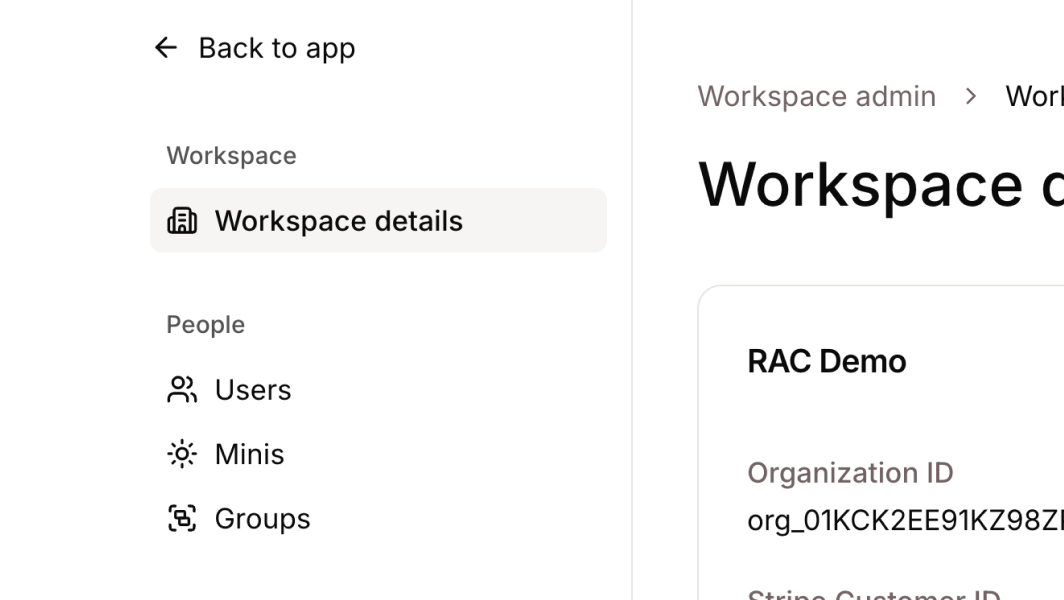Click the Minis sun icon
The width and height of the screenshot is (1064, 600).
click(x=182, y=454)
